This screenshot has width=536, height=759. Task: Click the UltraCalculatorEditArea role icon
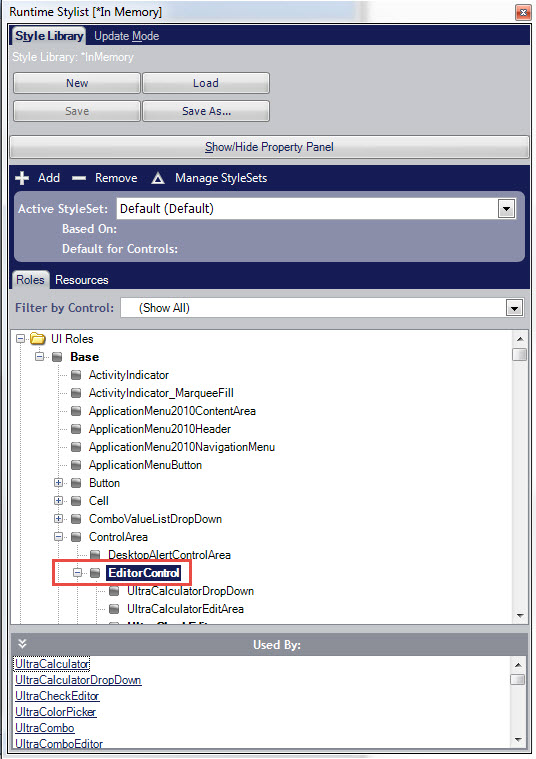click(x=114, y=609)
